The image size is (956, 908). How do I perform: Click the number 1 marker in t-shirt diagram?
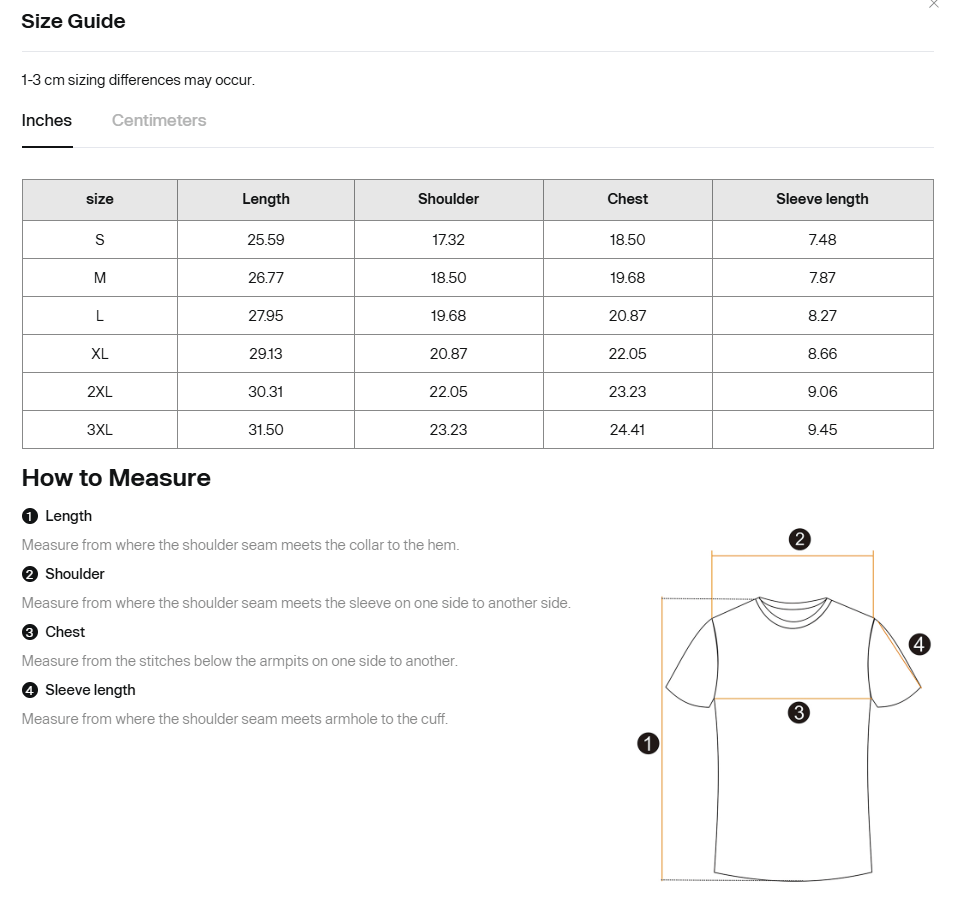coord(647,743)
